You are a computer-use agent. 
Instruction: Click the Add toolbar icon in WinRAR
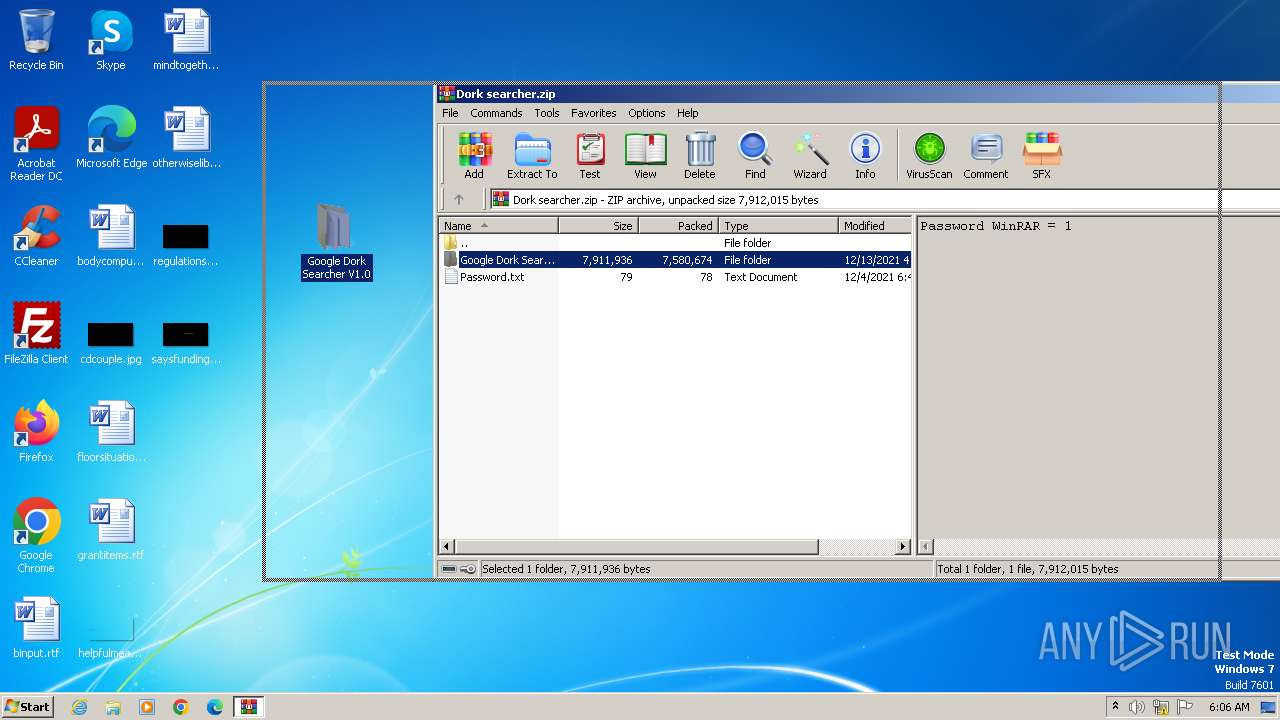474,156
